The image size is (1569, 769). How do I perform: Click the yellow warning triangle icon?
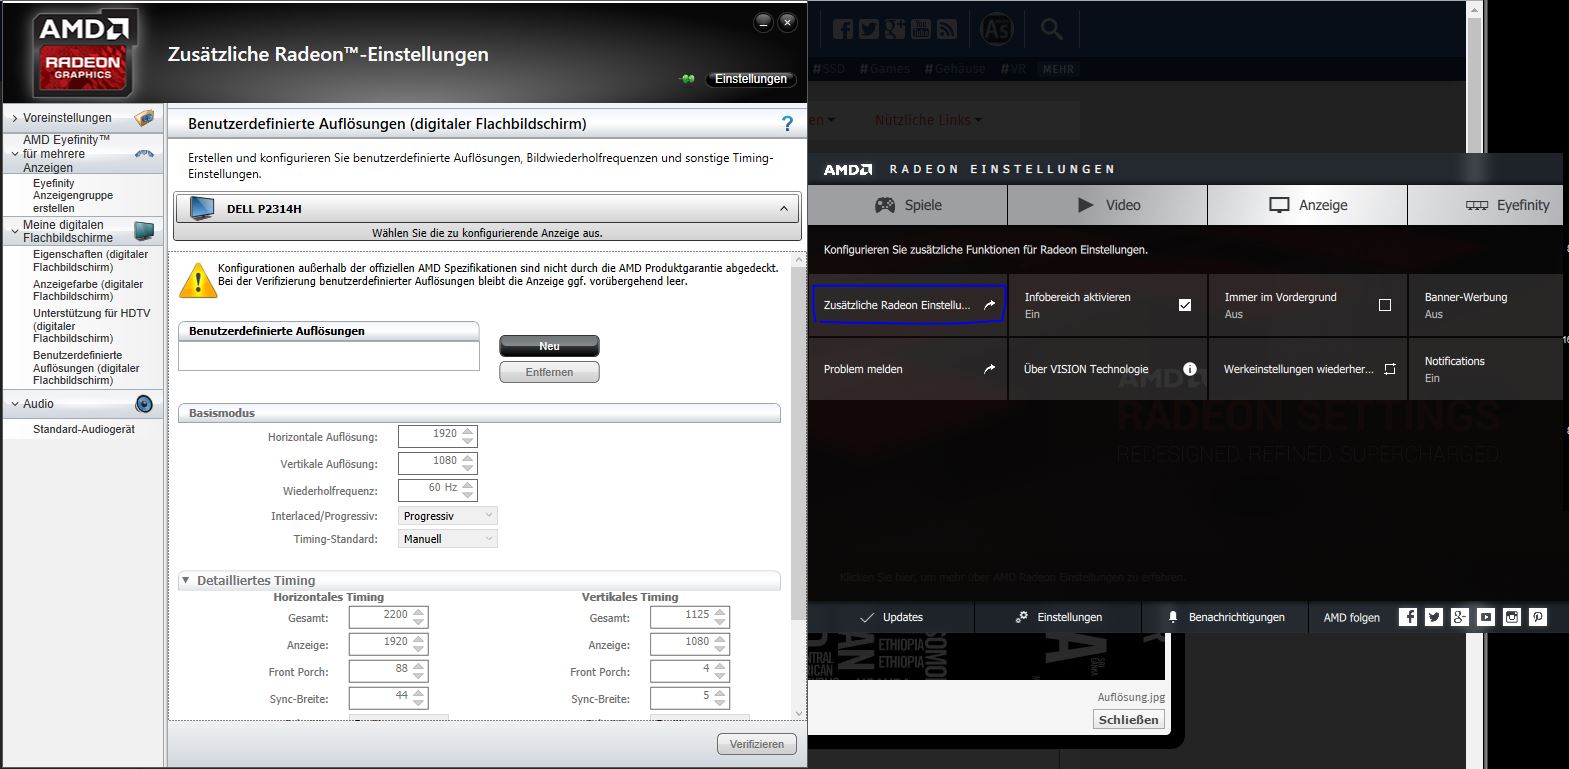click(198, 280)
